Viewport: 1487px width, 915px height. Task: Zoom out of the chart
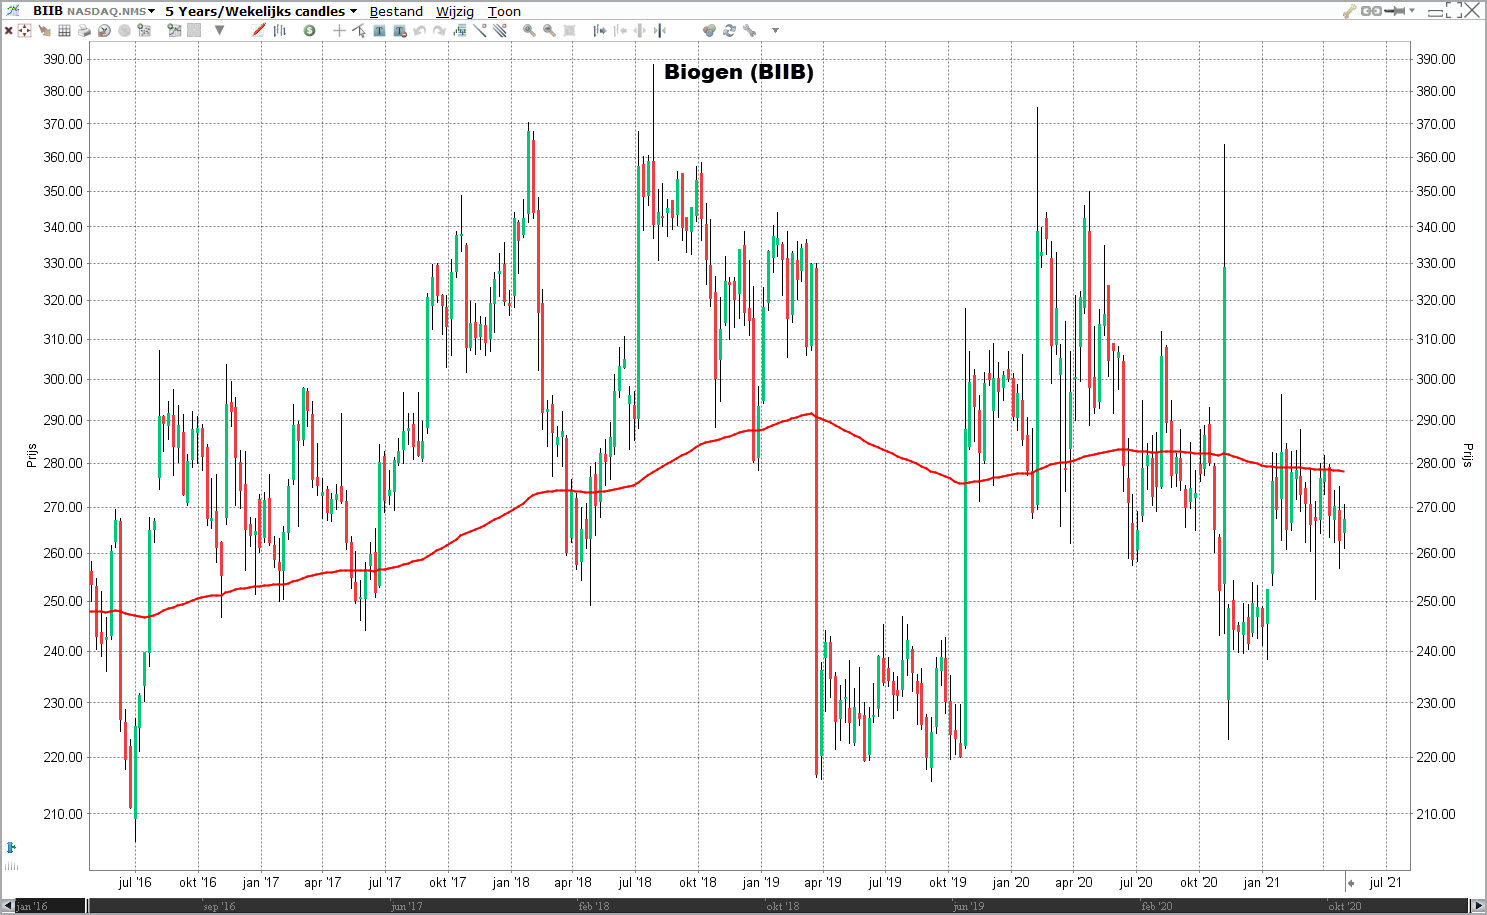pos(549,31)
